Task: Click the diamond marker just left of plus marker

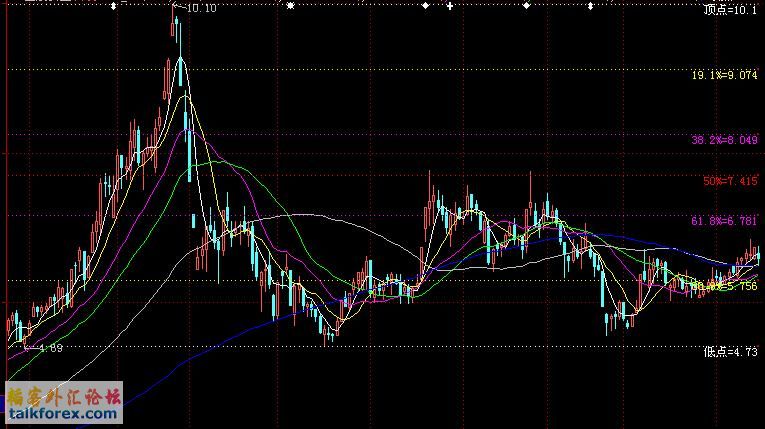Action: (425, 6)
